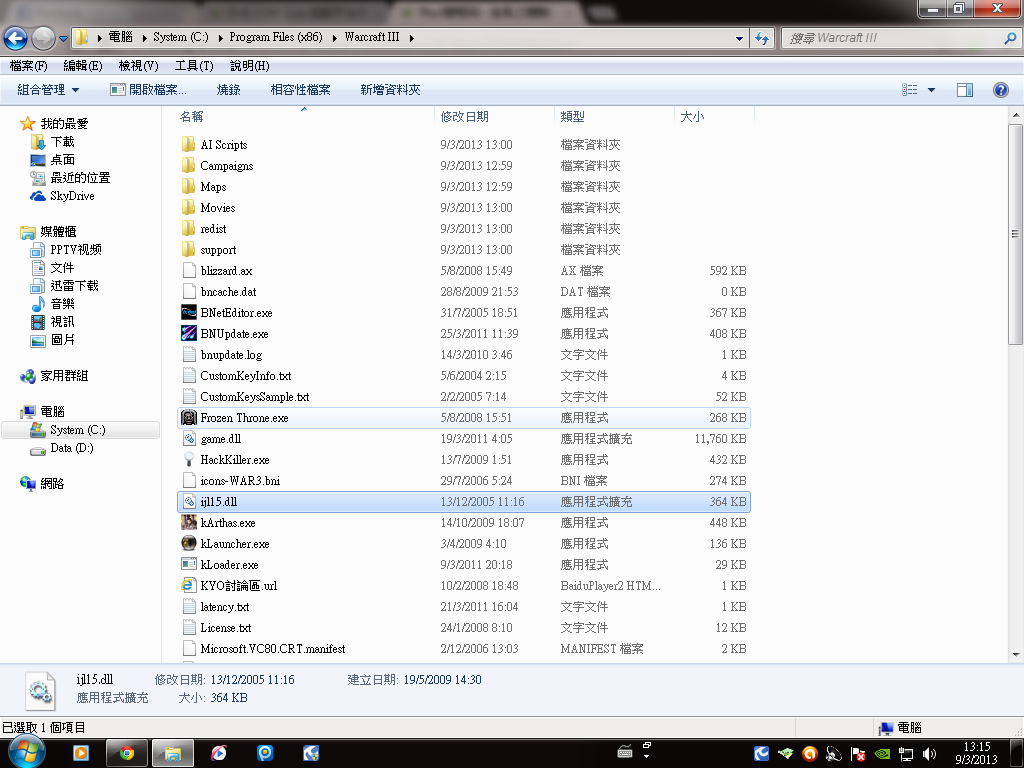
Task: Open the 編輯(E) menu
Action: tap(83, 66)
